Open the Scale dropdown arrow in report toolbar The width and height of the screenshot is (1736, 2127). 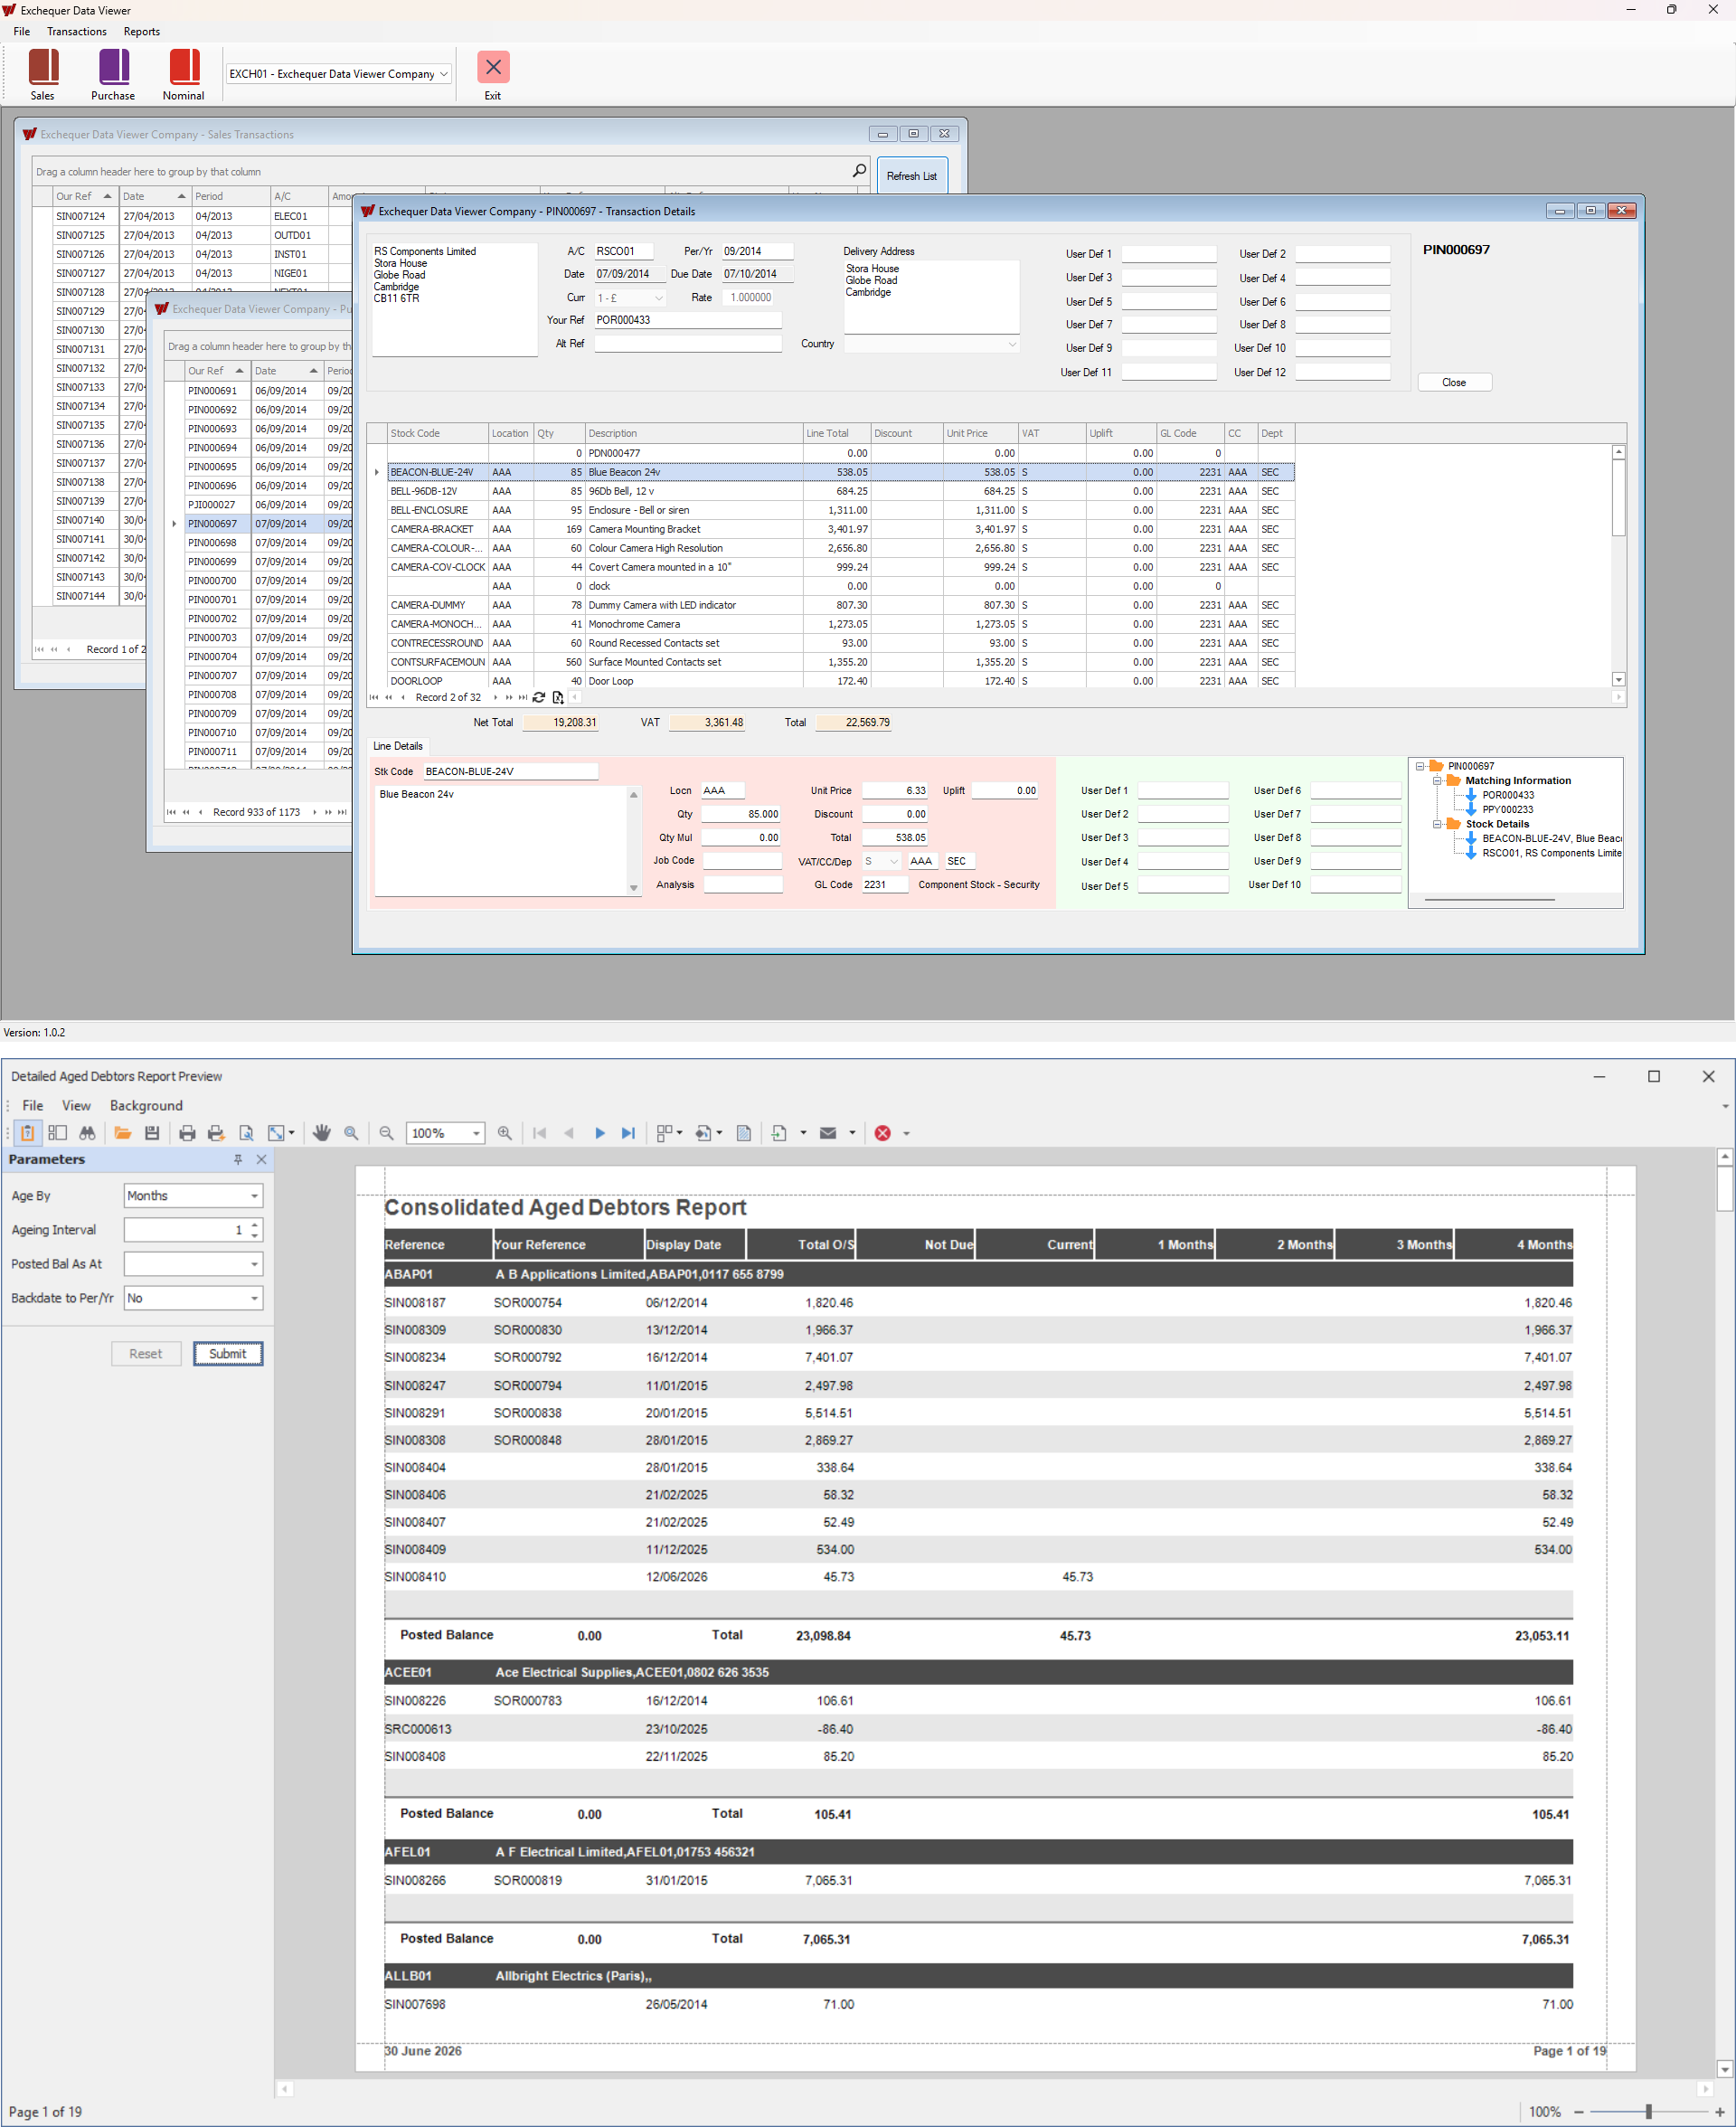pyautogui.click(x=292, y=1133)
